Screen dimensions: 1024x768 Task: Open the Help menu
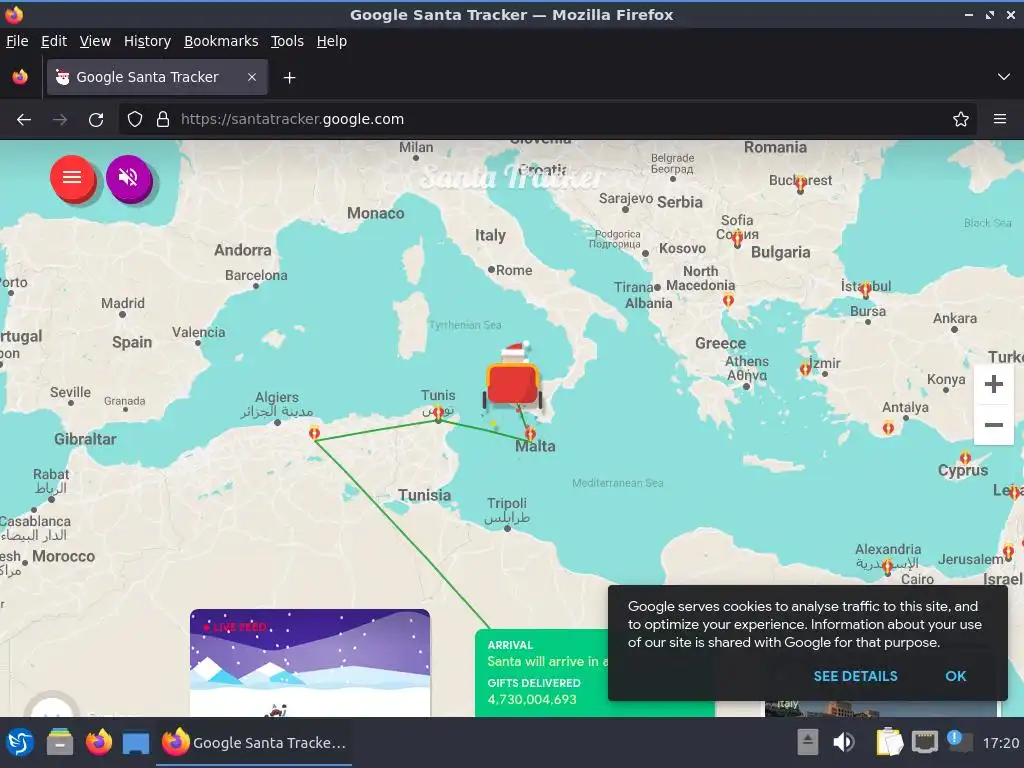click(x=331, y=41)
